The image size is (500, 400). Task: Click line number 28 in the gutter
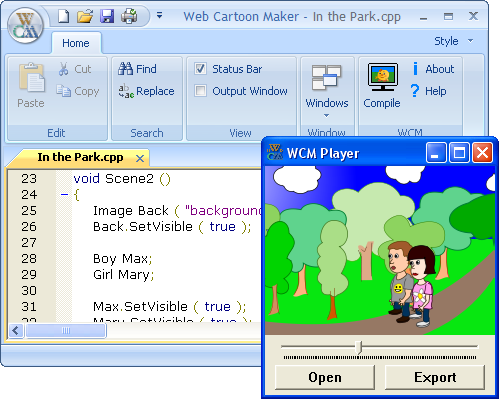pos(29,259)
